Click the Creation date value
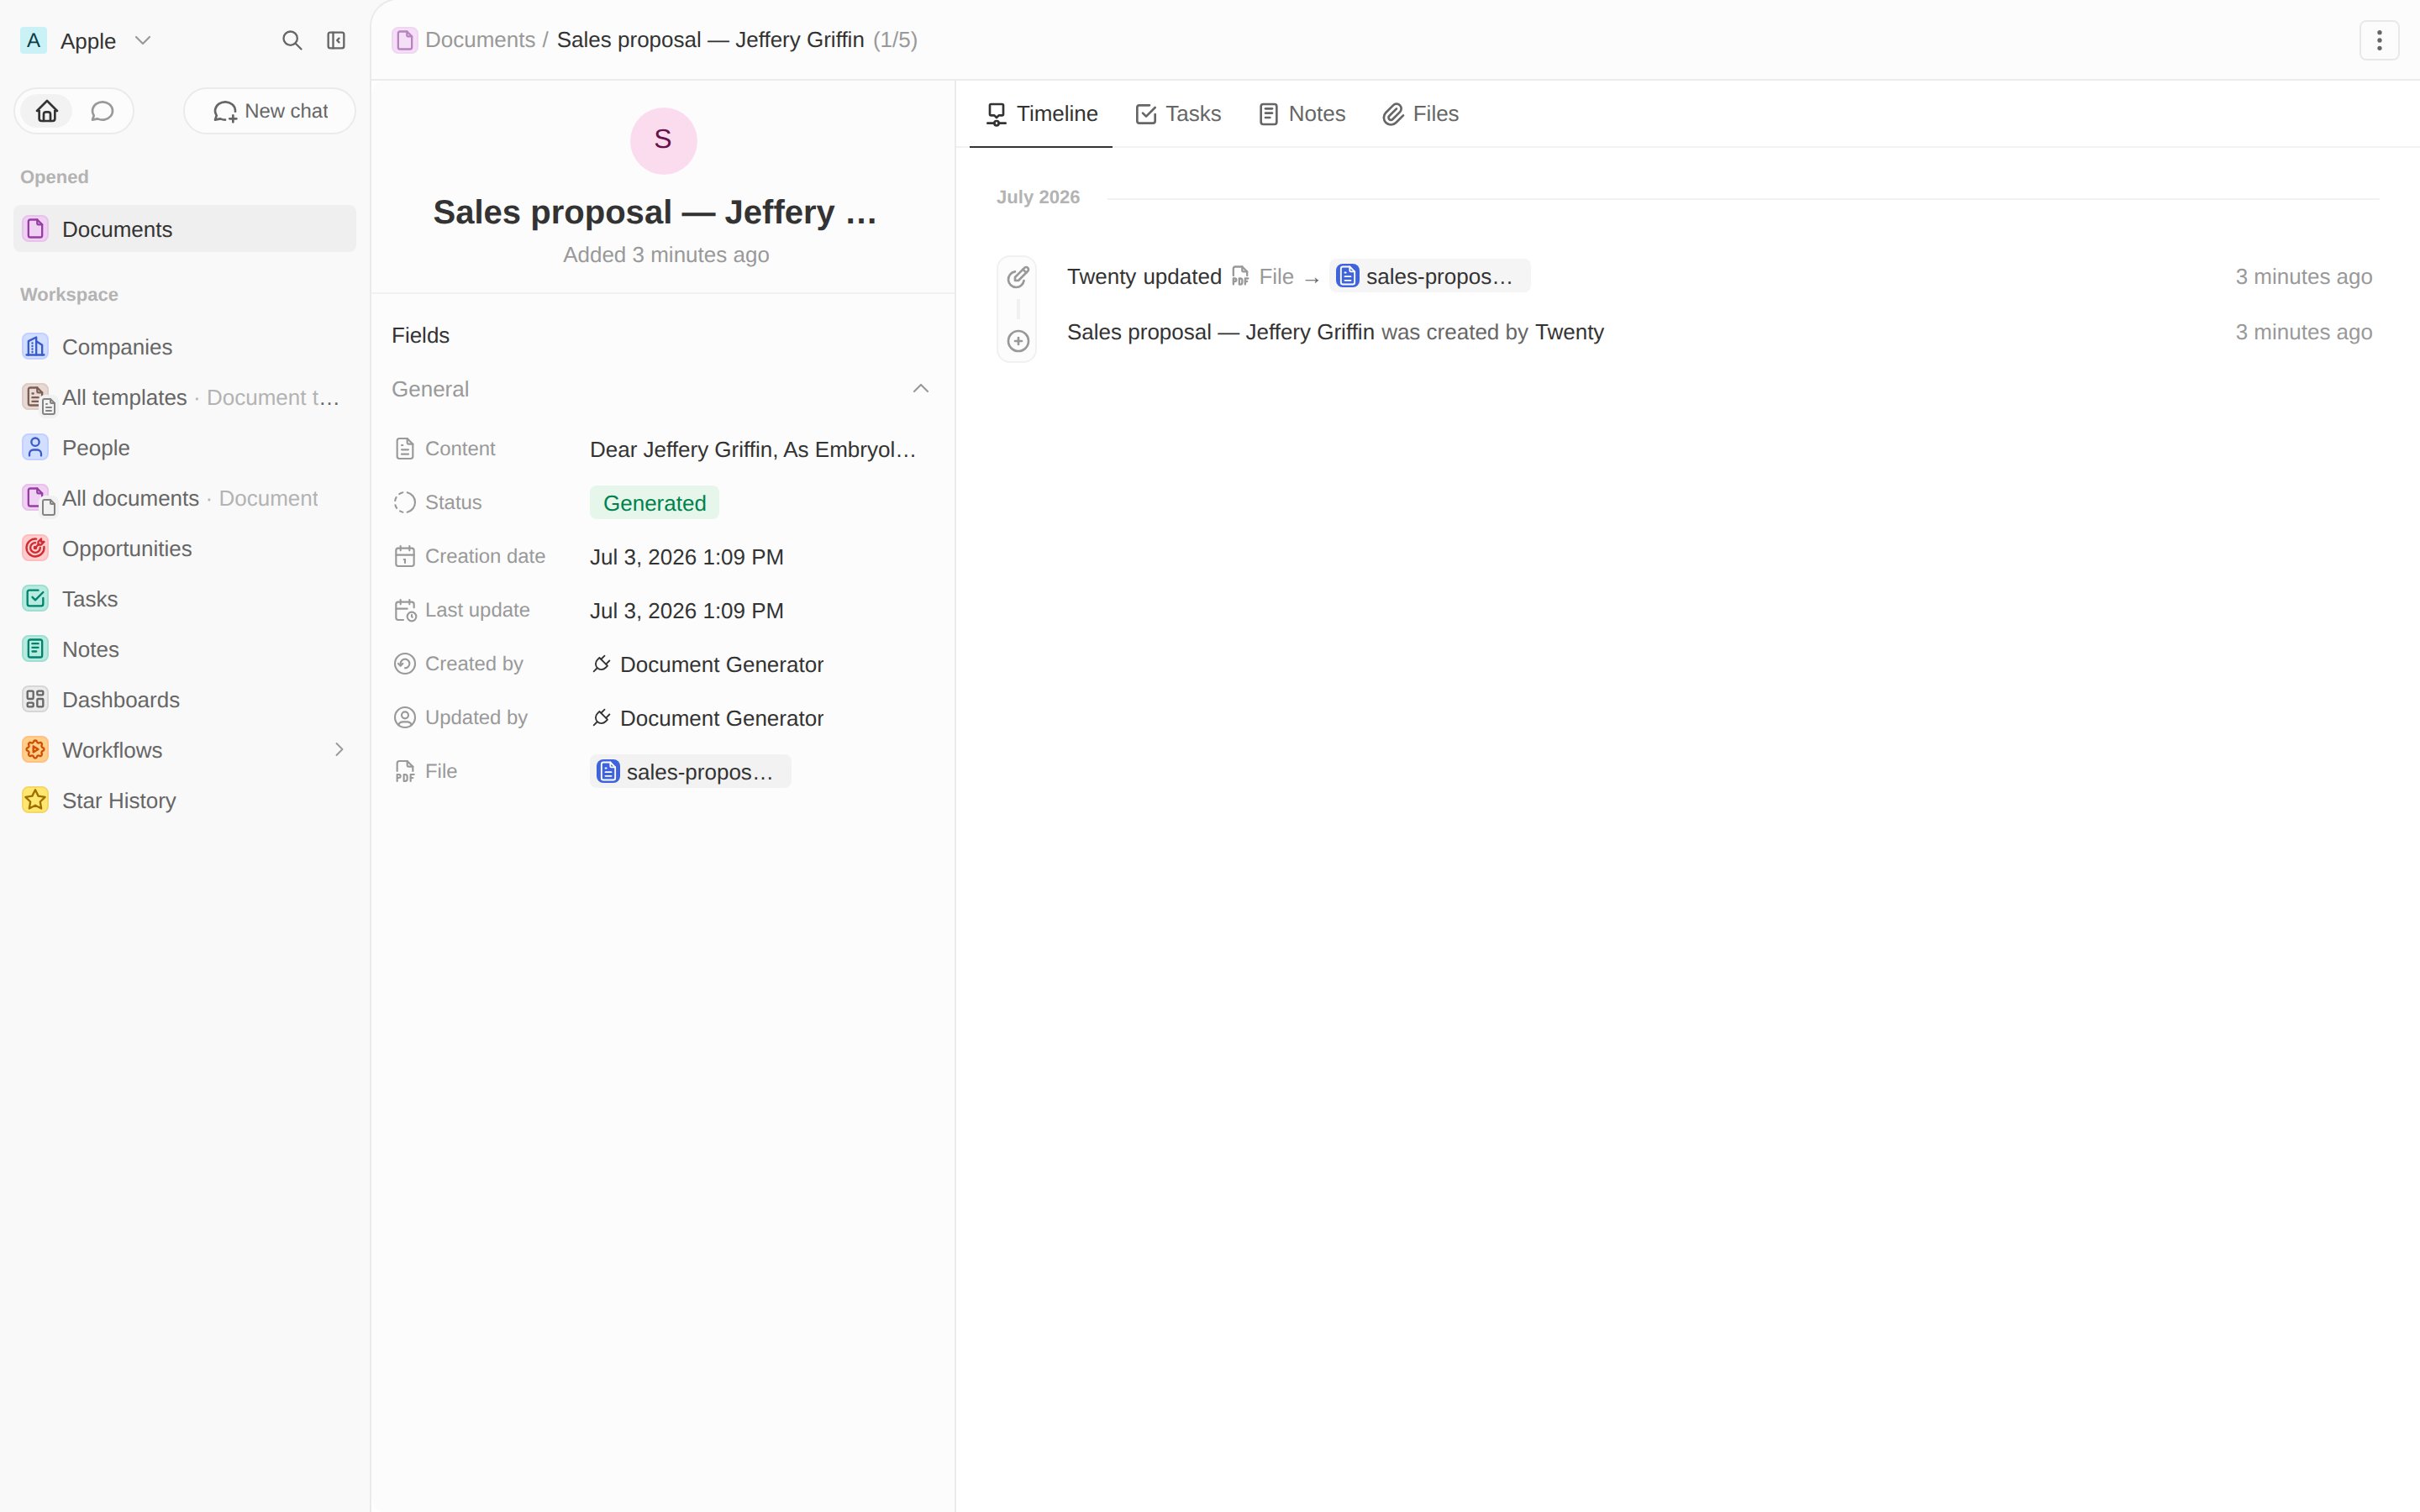Image resolution: width=2420 pixels, height=1512 pixels. point(686,557)
